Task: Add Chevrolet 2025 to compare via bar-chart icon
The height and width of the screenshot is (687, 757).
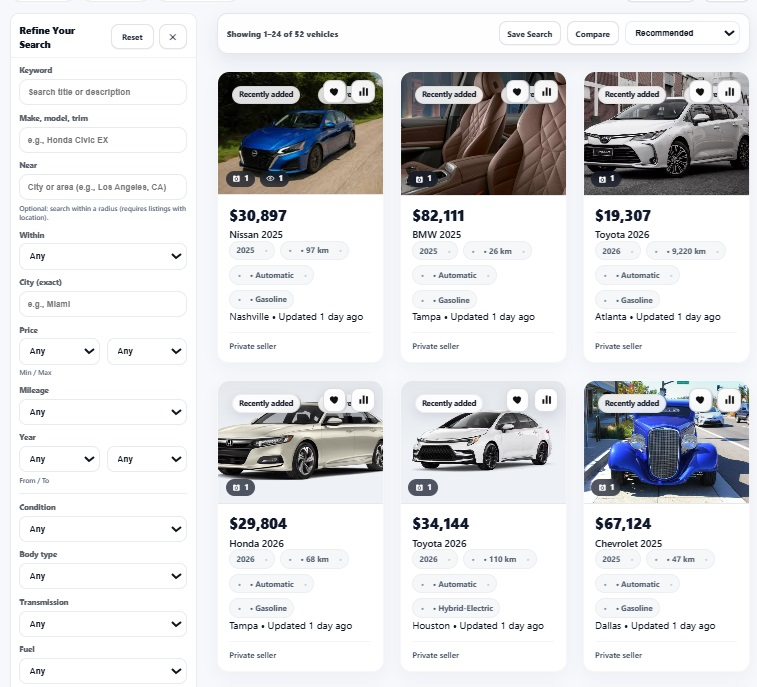Action: pyautogui.click(x=729, y=400)
